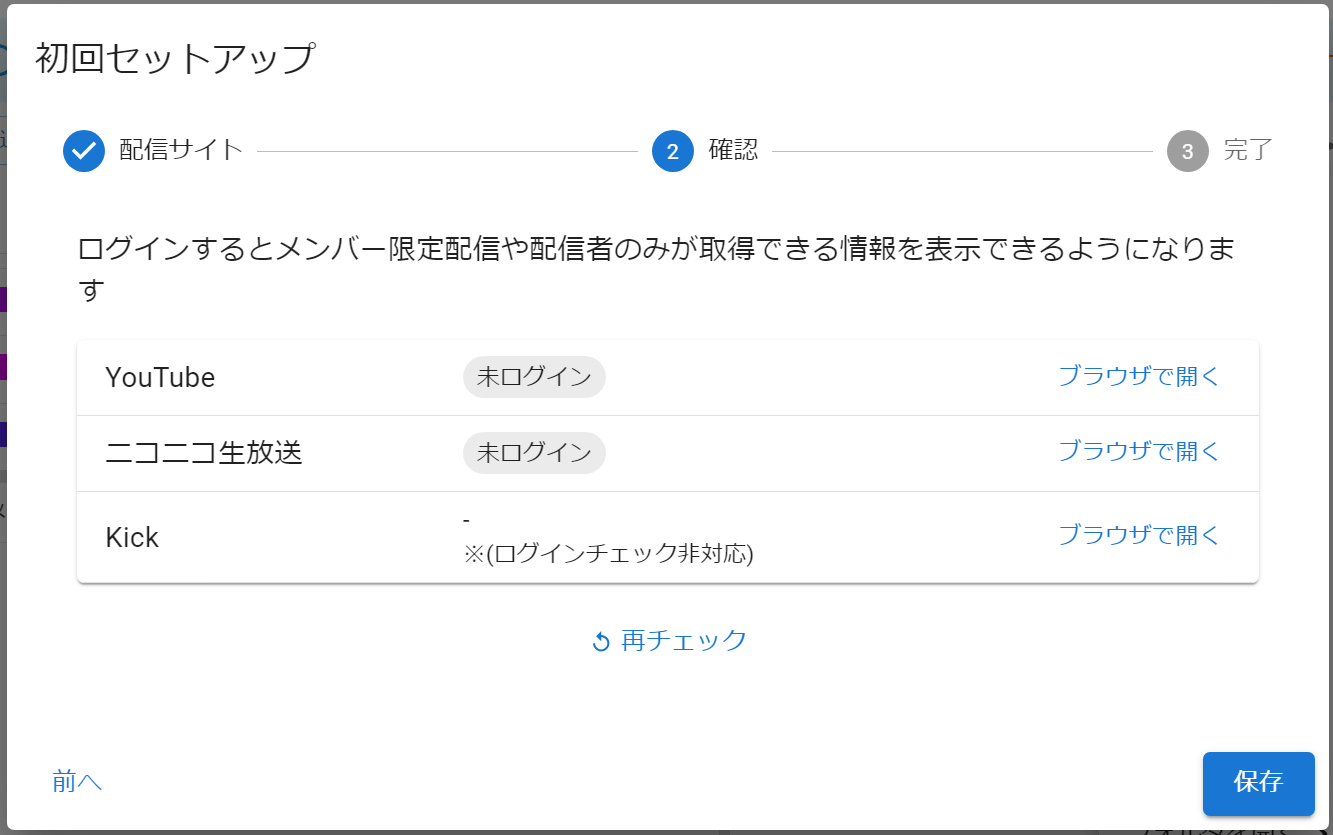Click the step 3 number circle
The image size is (1333, 835).
point(1187,151)
